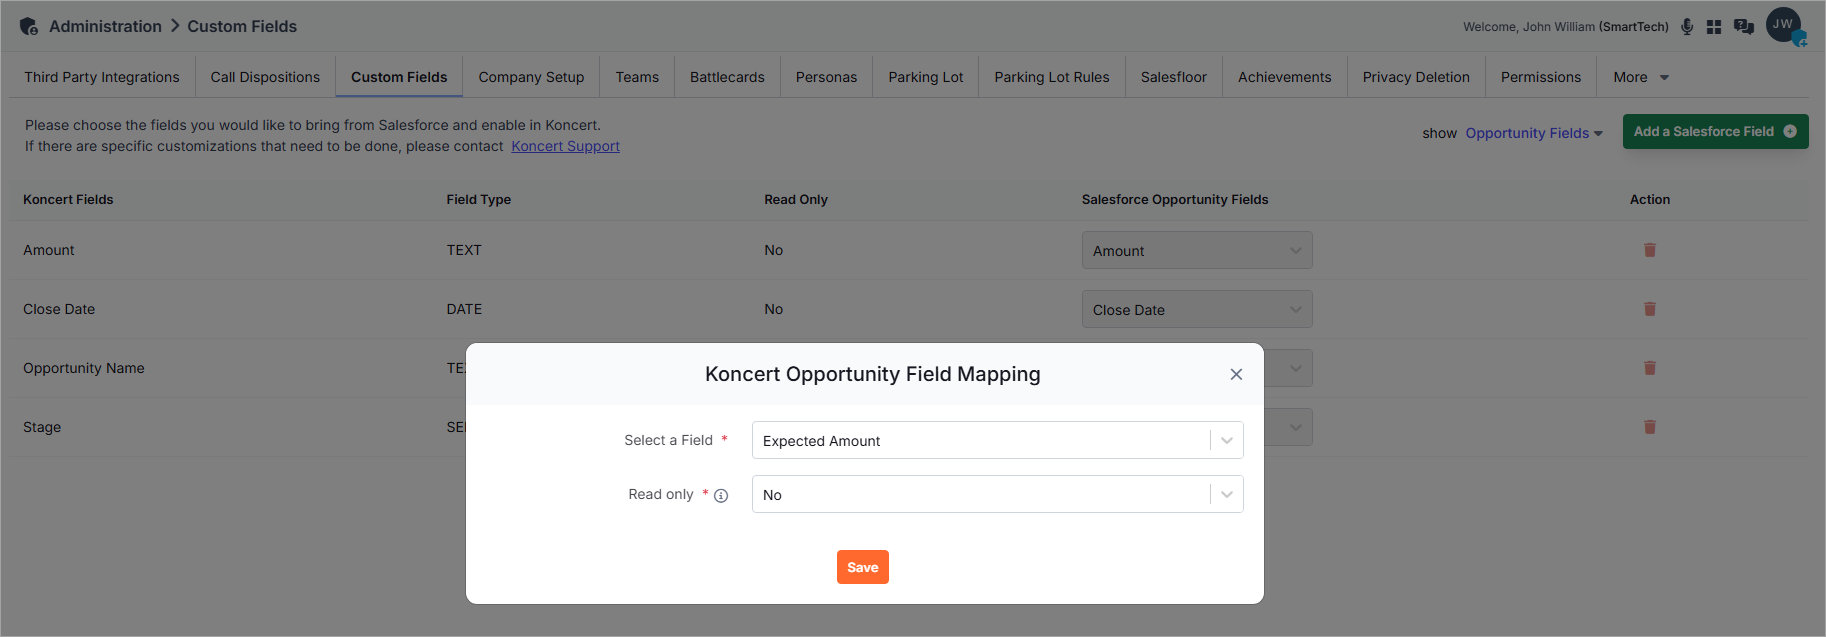Expand the More tabs menu
The image size is (1826, 637).
1641,77
